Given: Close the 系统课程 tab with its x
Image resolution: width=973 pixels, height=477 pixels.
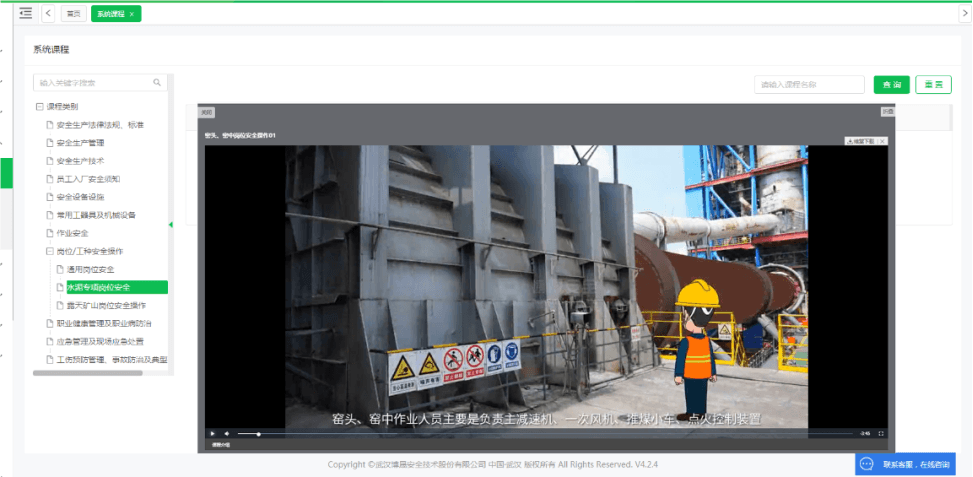Looking at the screenshot, I should [132, 14].
